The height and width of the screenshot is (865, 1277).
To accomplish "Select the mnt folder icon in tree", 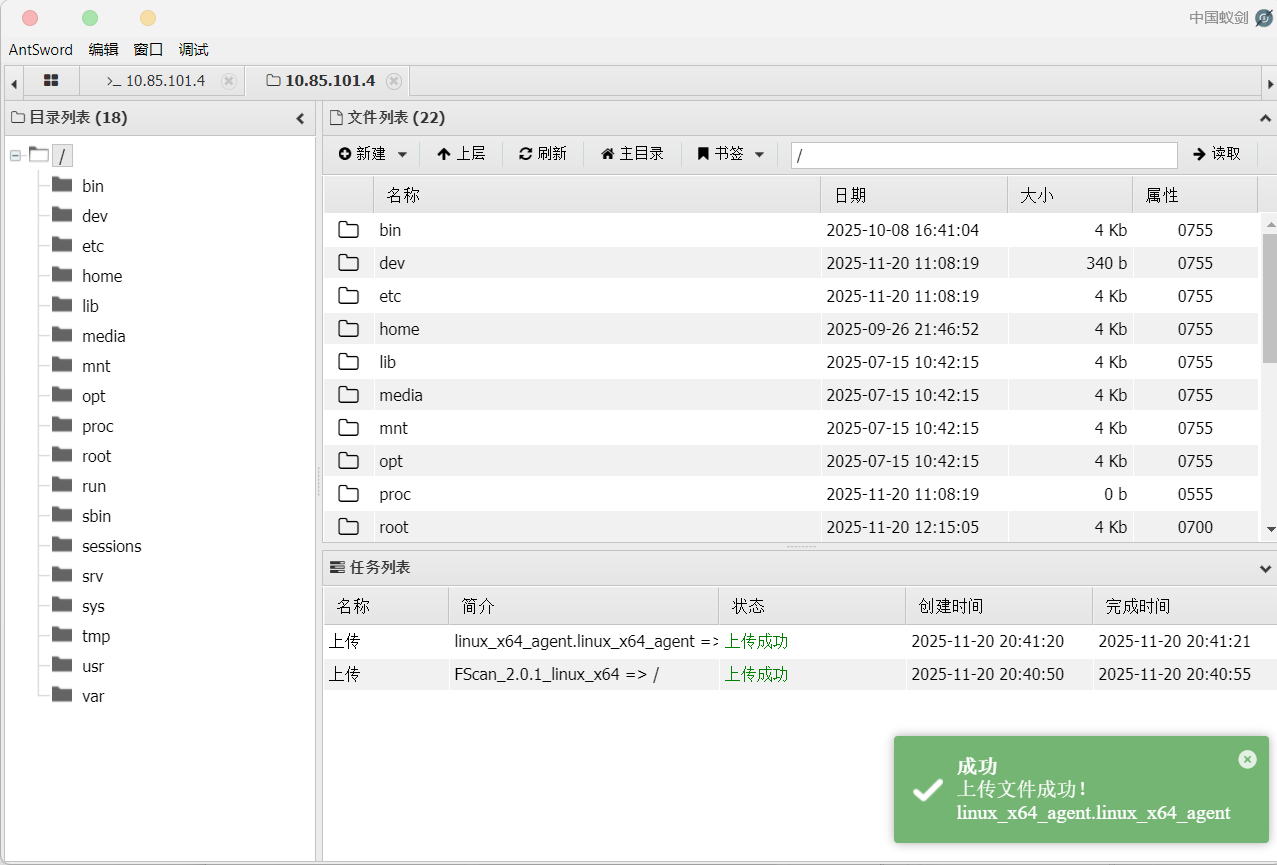I will [x=62, y=365].
